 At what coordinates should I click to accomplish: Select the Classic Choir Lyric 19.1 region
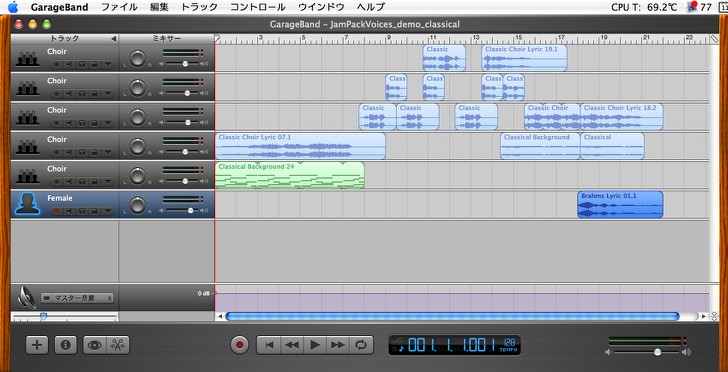[524, 58]
